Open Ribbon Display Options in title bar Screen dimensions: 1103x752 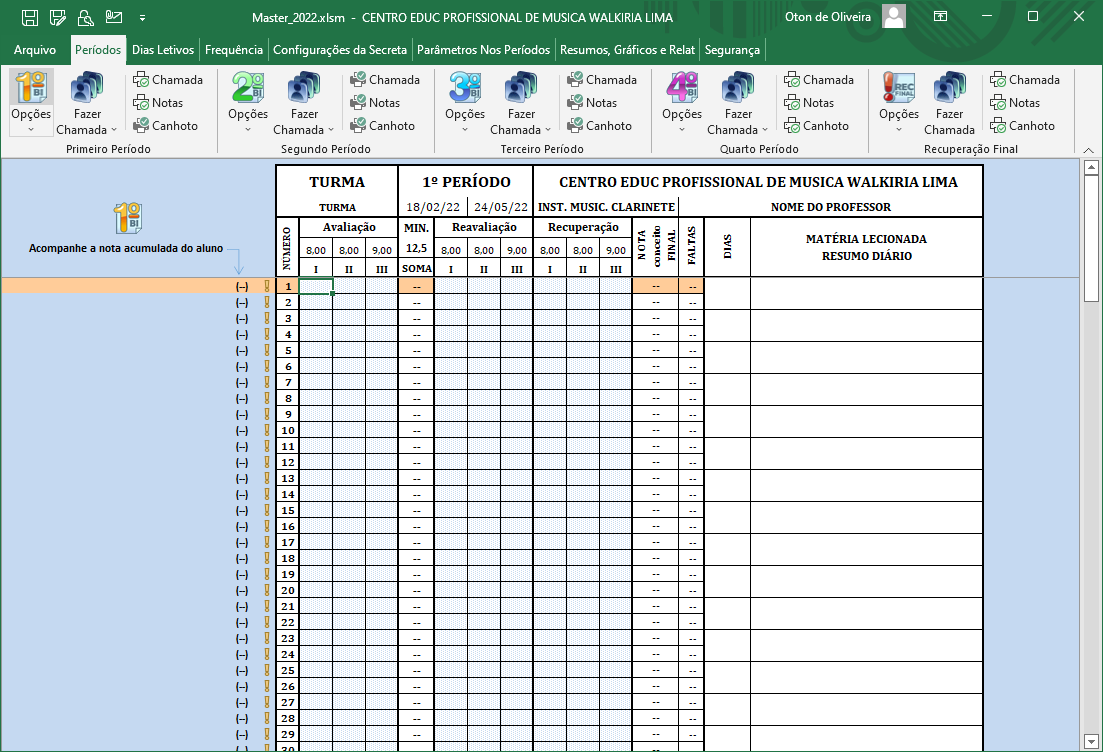pyautogui.click(x=940, y=17)
